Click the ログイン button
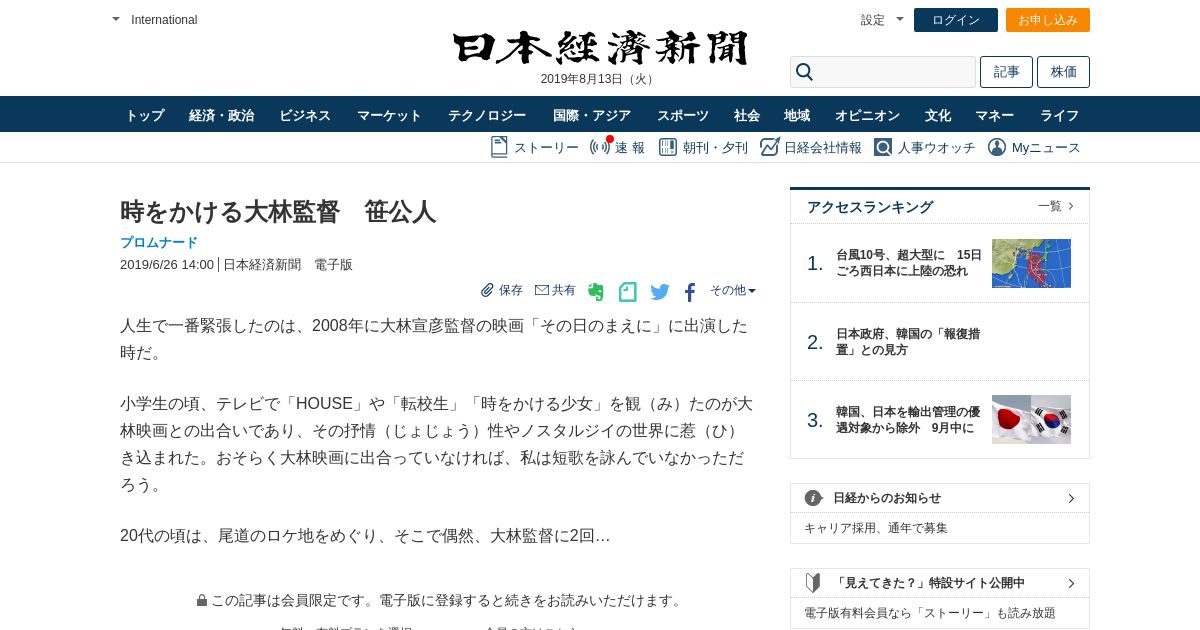The height and width of the screenshot is (630, 1200). click(x=956, y=20)
